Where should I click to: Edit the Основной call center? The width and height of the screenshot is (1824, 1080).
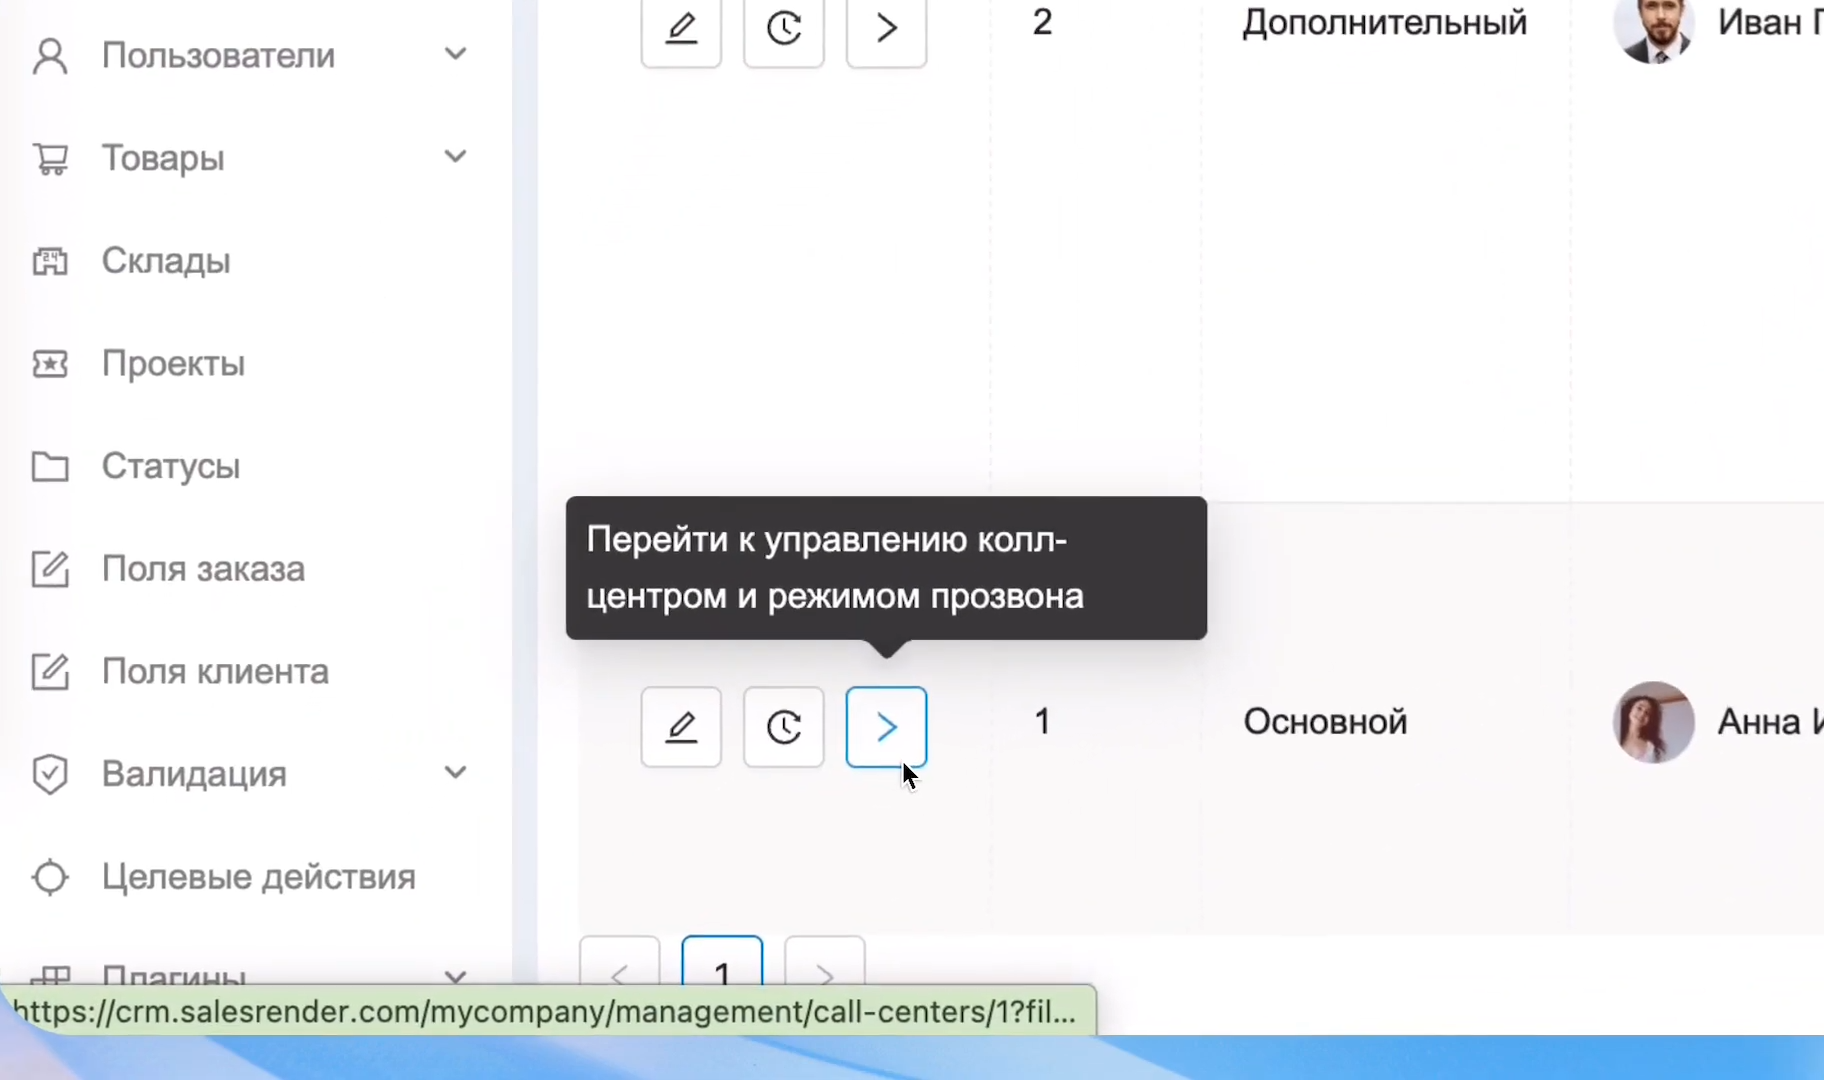[681, 727]
